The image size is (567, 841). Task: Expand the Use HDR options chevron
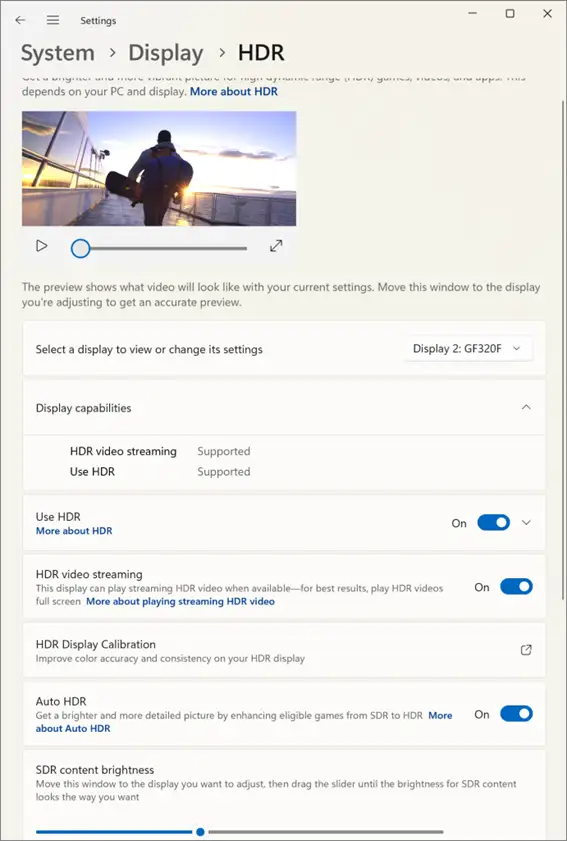[x=526, y=523]
